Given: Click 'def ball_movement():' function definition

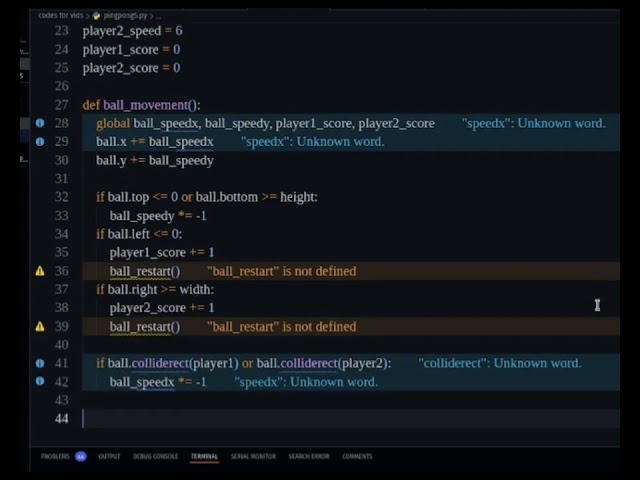Looking at the screenshot, I should (x=142, y=105).
